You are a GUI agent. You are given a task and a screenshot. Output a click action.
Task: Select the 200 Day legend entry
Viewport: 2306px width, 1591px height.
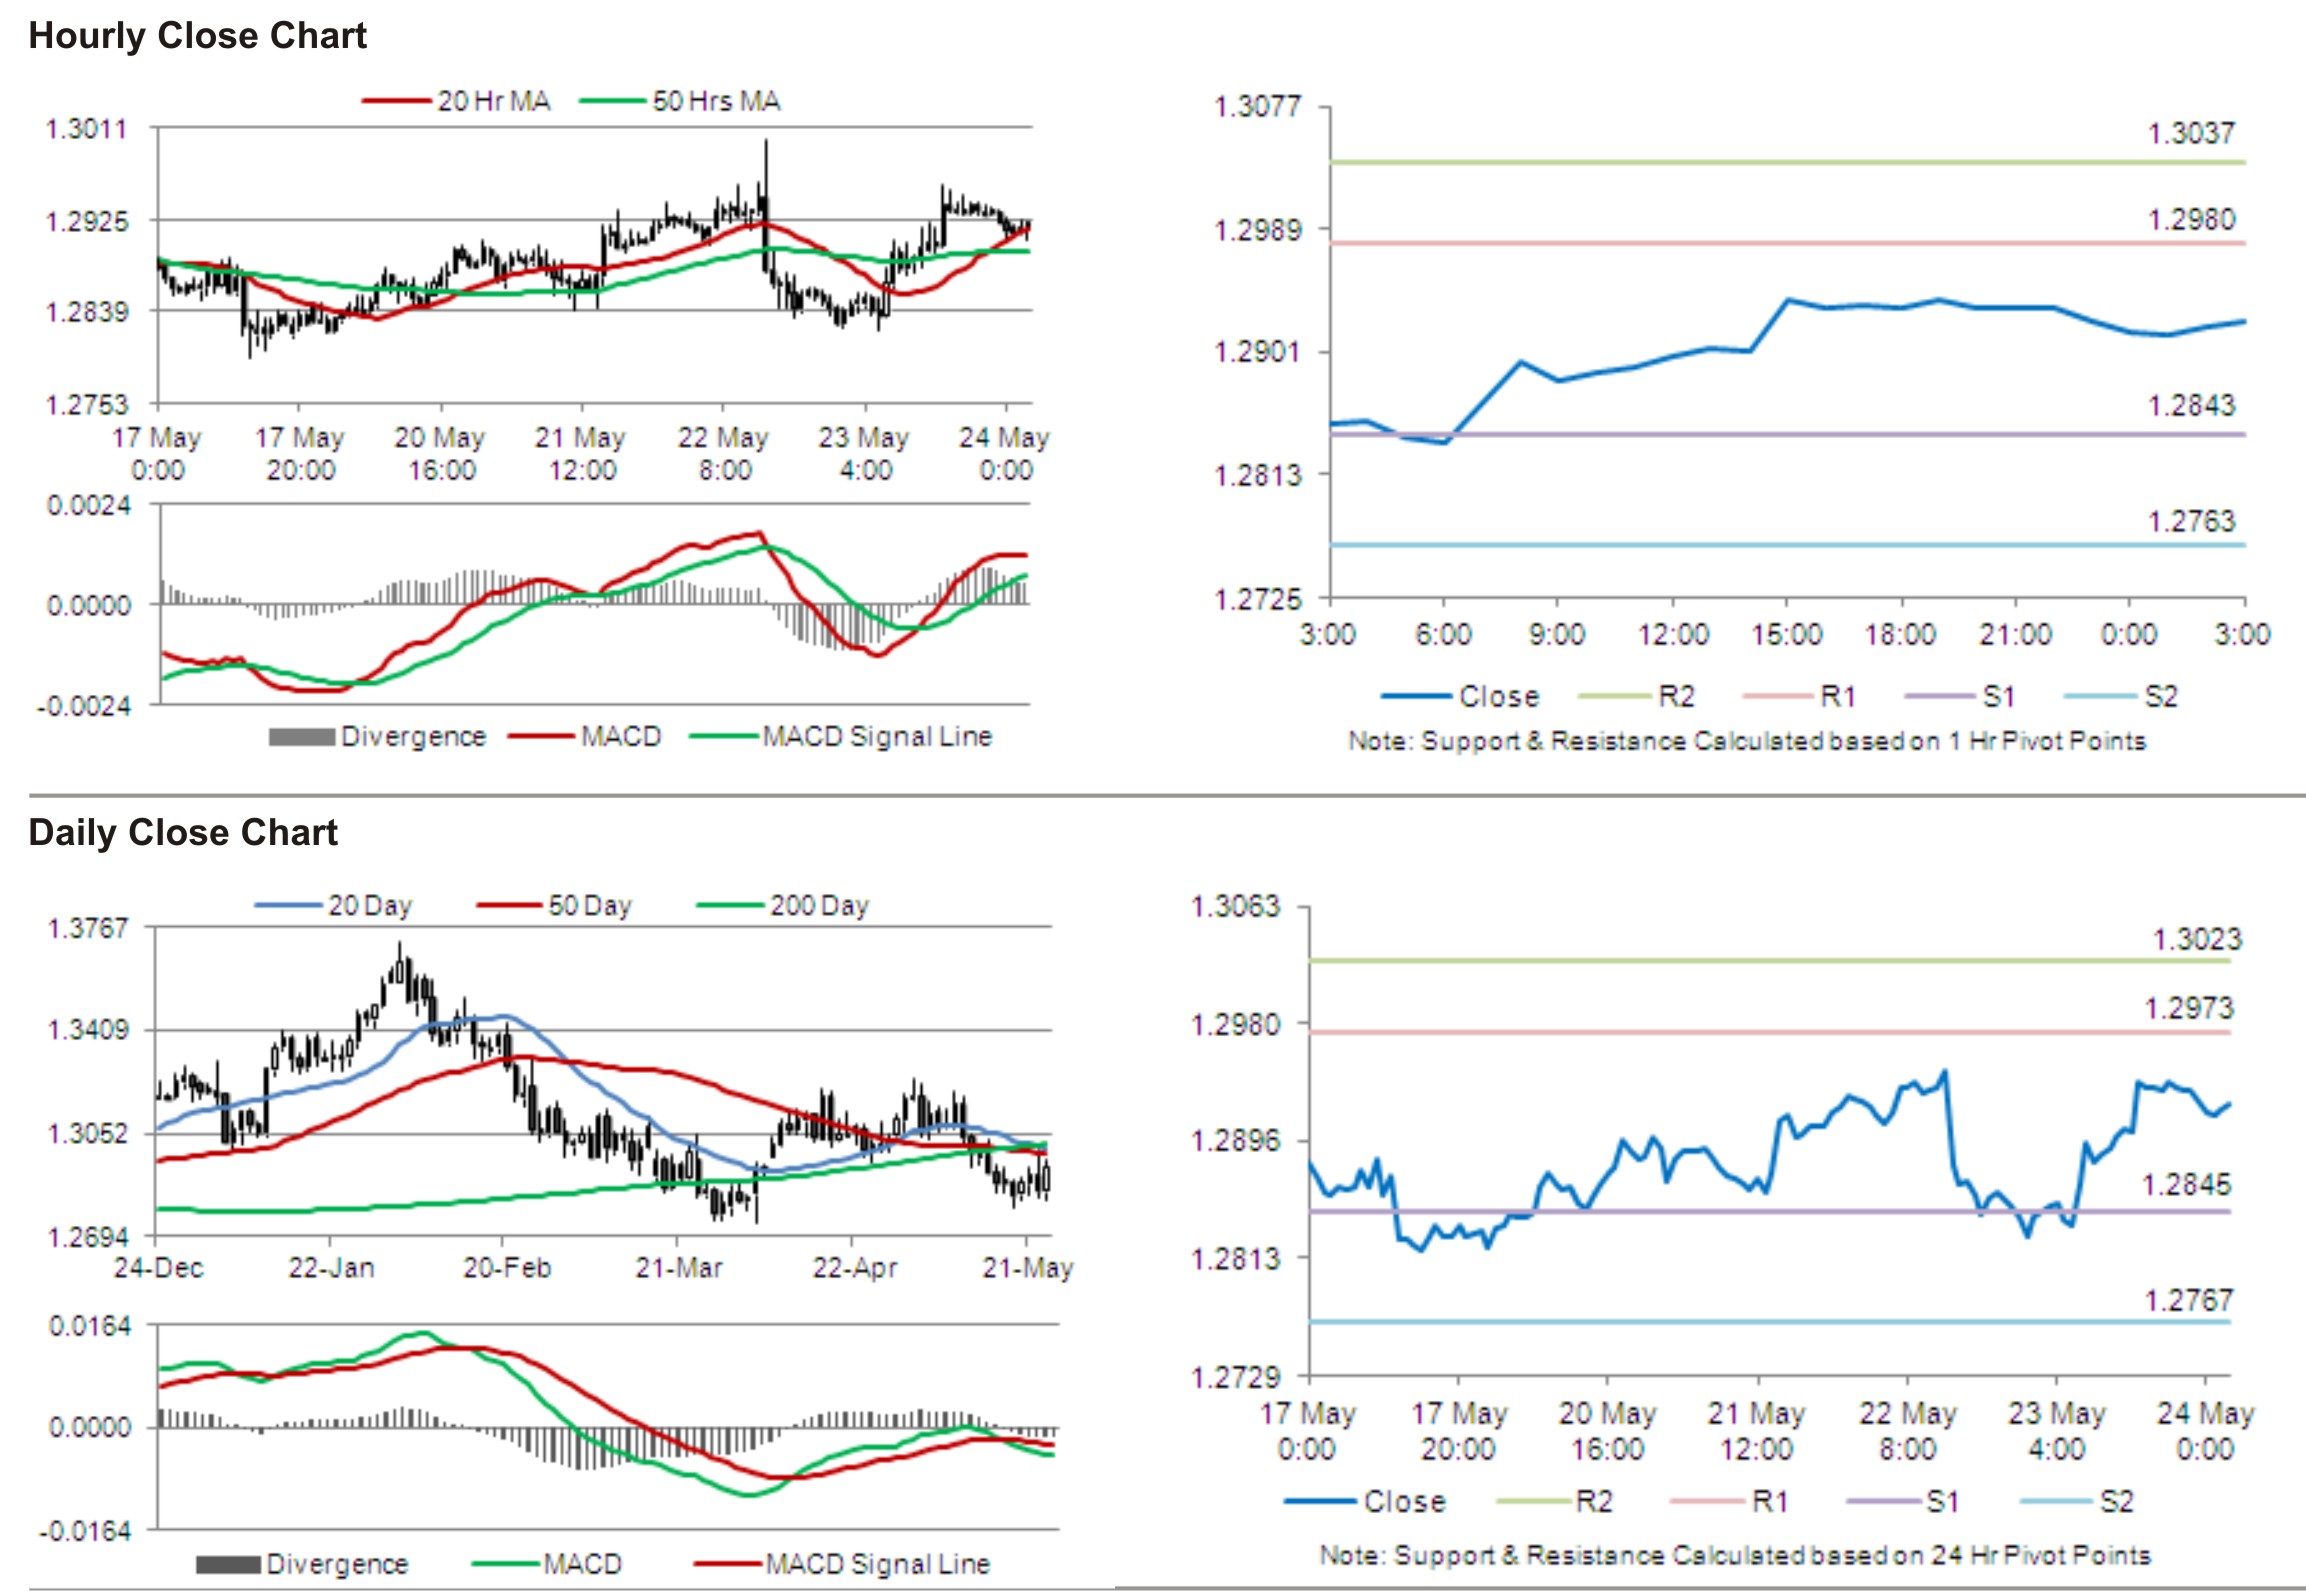click(783, 906)
